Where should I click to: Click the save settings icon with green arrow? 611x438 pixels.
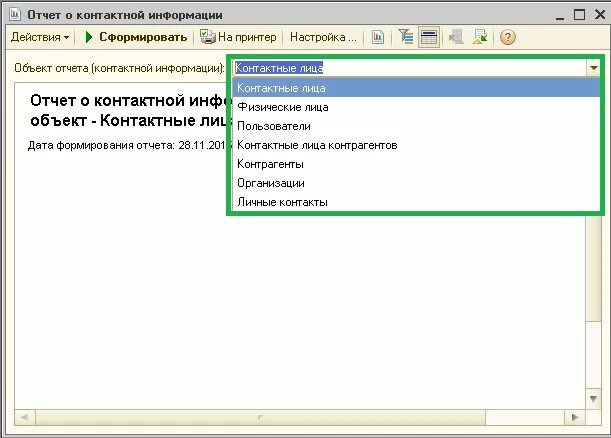click(480, 37)
